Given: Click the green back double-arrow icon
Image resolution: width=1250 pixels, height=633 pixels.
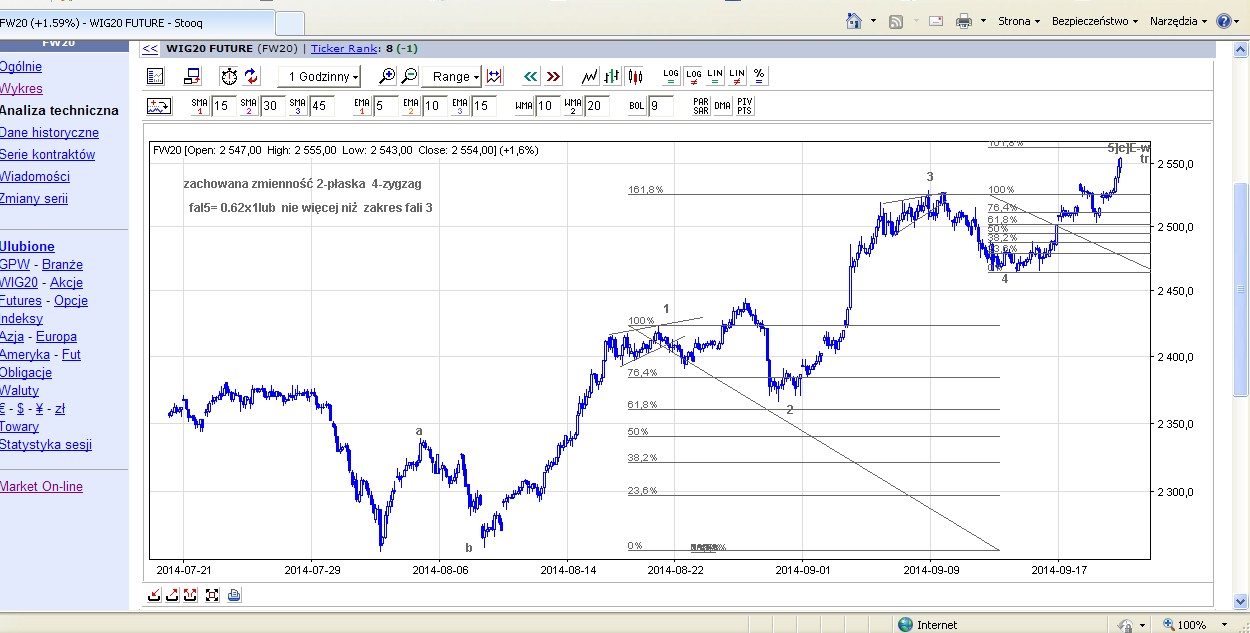Looking at the screenshot, I should 531,76.
